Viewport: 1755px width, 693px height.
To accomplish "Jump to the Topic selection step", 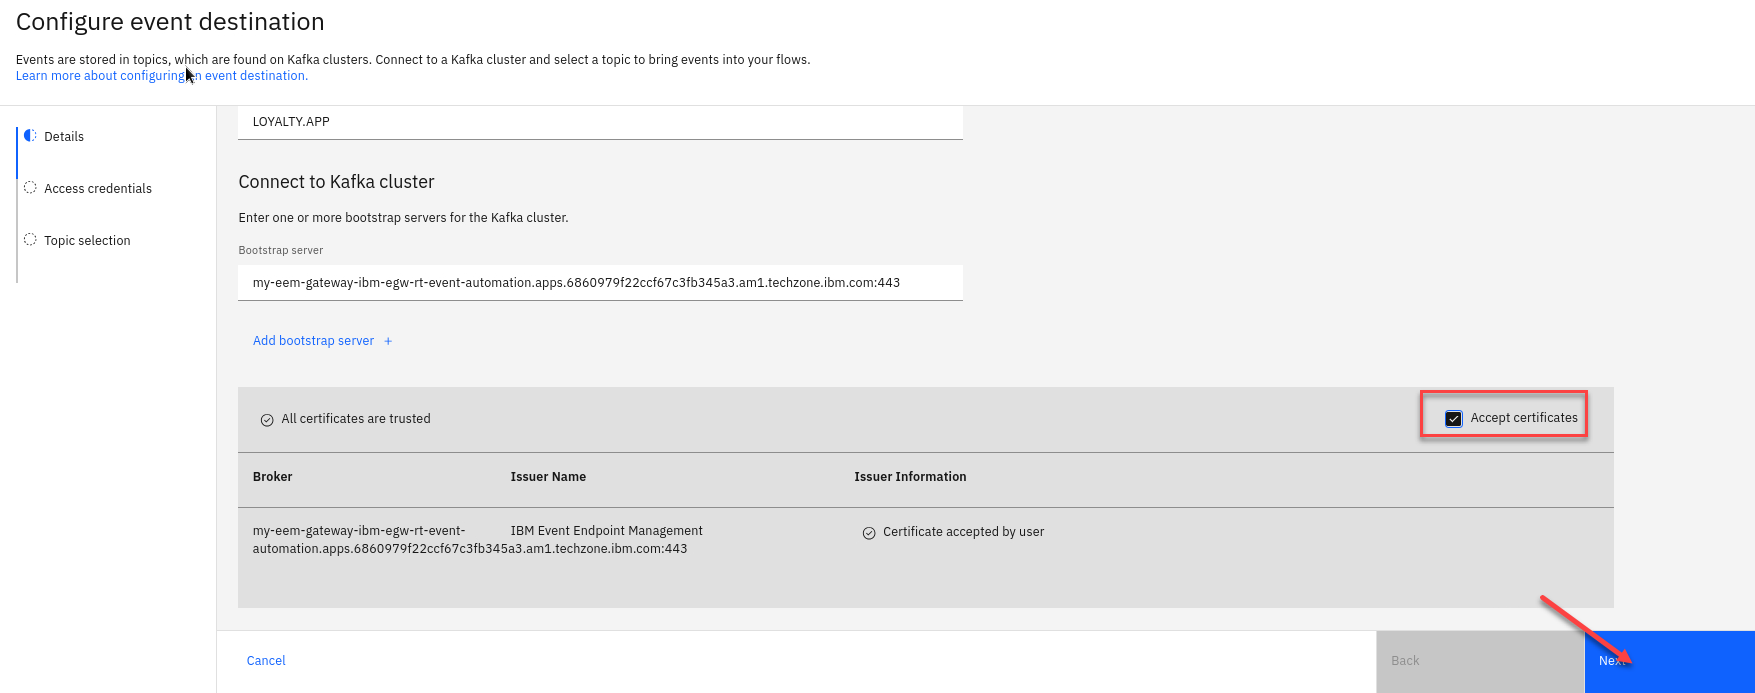I will click(x=87, y=241).
